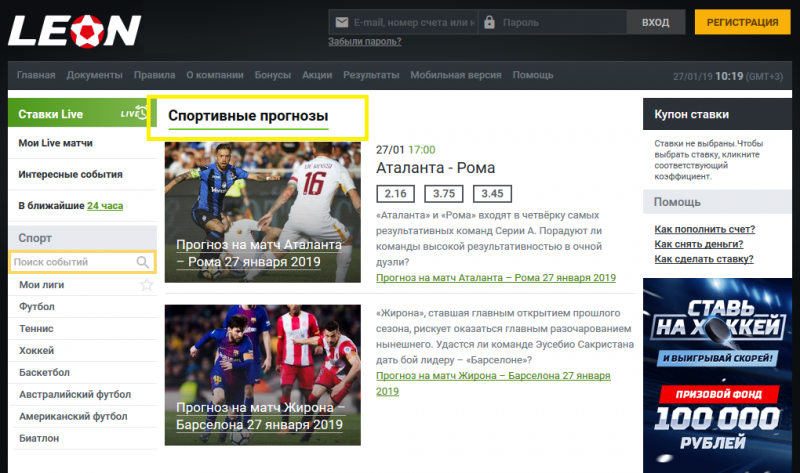The height and width of the screenshot is (473, 800).
Task: Click the search magnifier icon in Поиск событий
Action: pos(142,262)
